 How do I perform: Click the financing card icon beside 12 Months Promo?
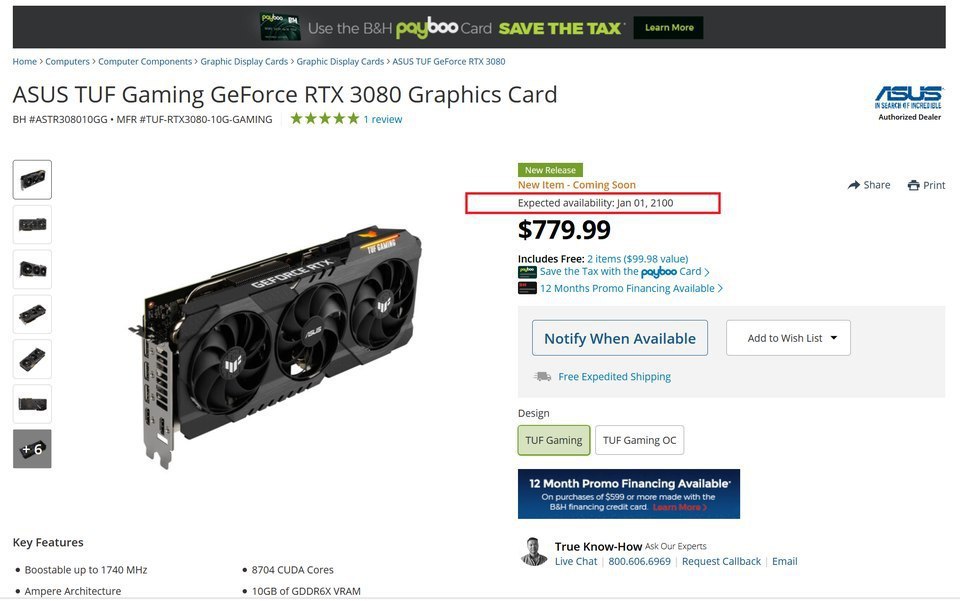(527, 288)
